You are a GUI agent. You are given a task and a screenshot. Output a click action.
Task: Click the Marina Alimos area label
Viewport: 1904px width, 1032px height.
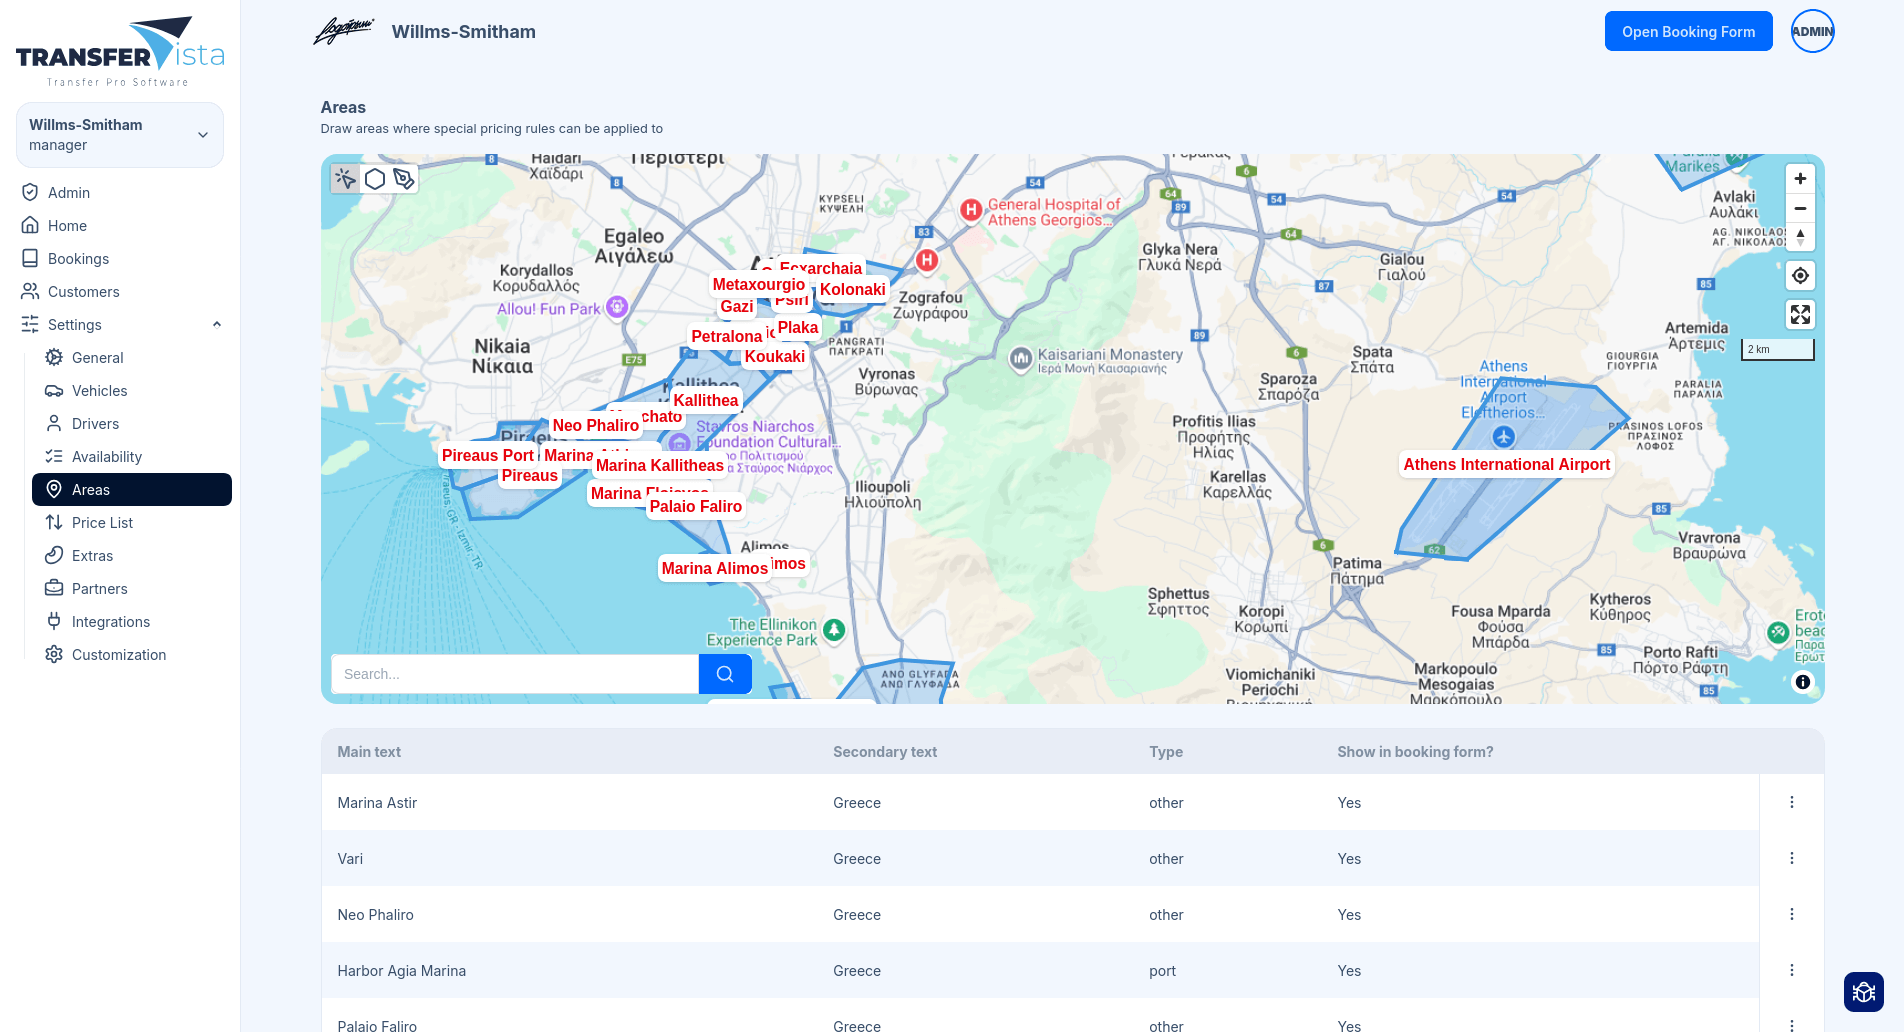point(714,568)
